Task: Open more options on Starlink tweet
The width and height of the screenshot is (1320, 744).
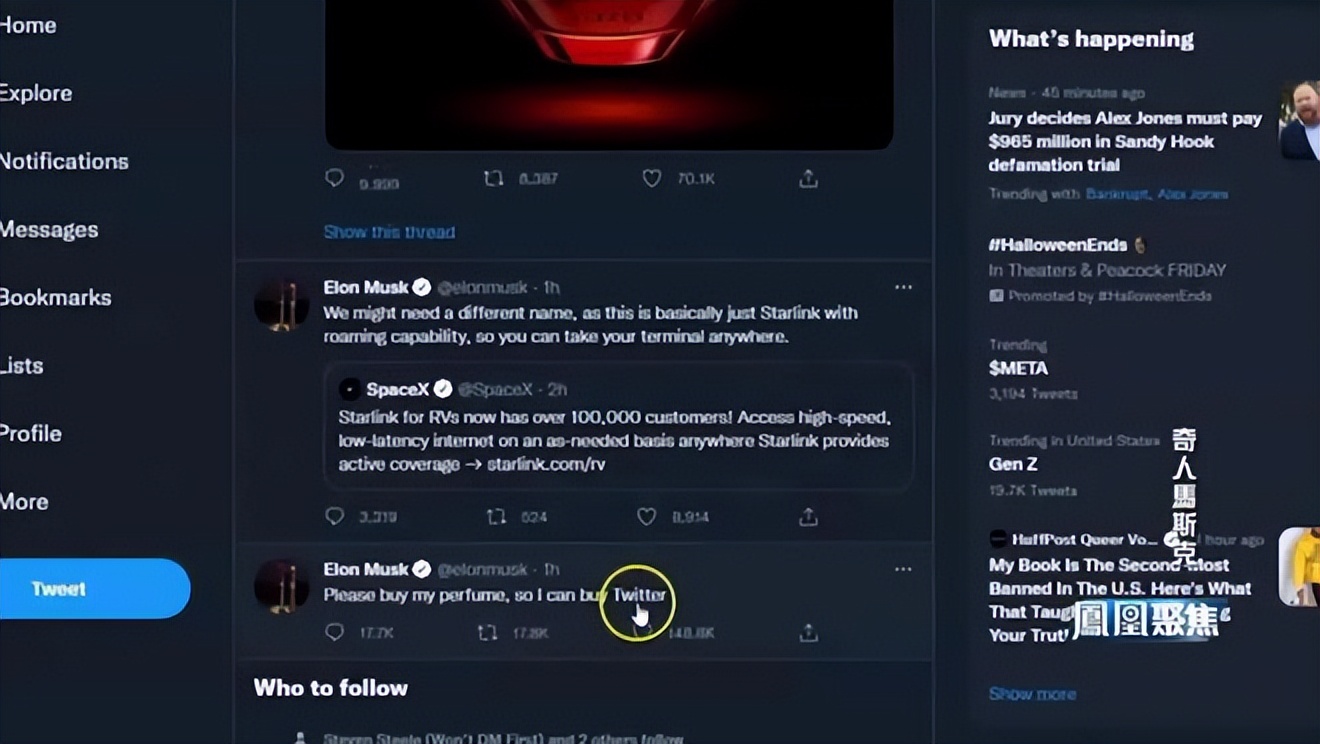Action: point(903,287)
